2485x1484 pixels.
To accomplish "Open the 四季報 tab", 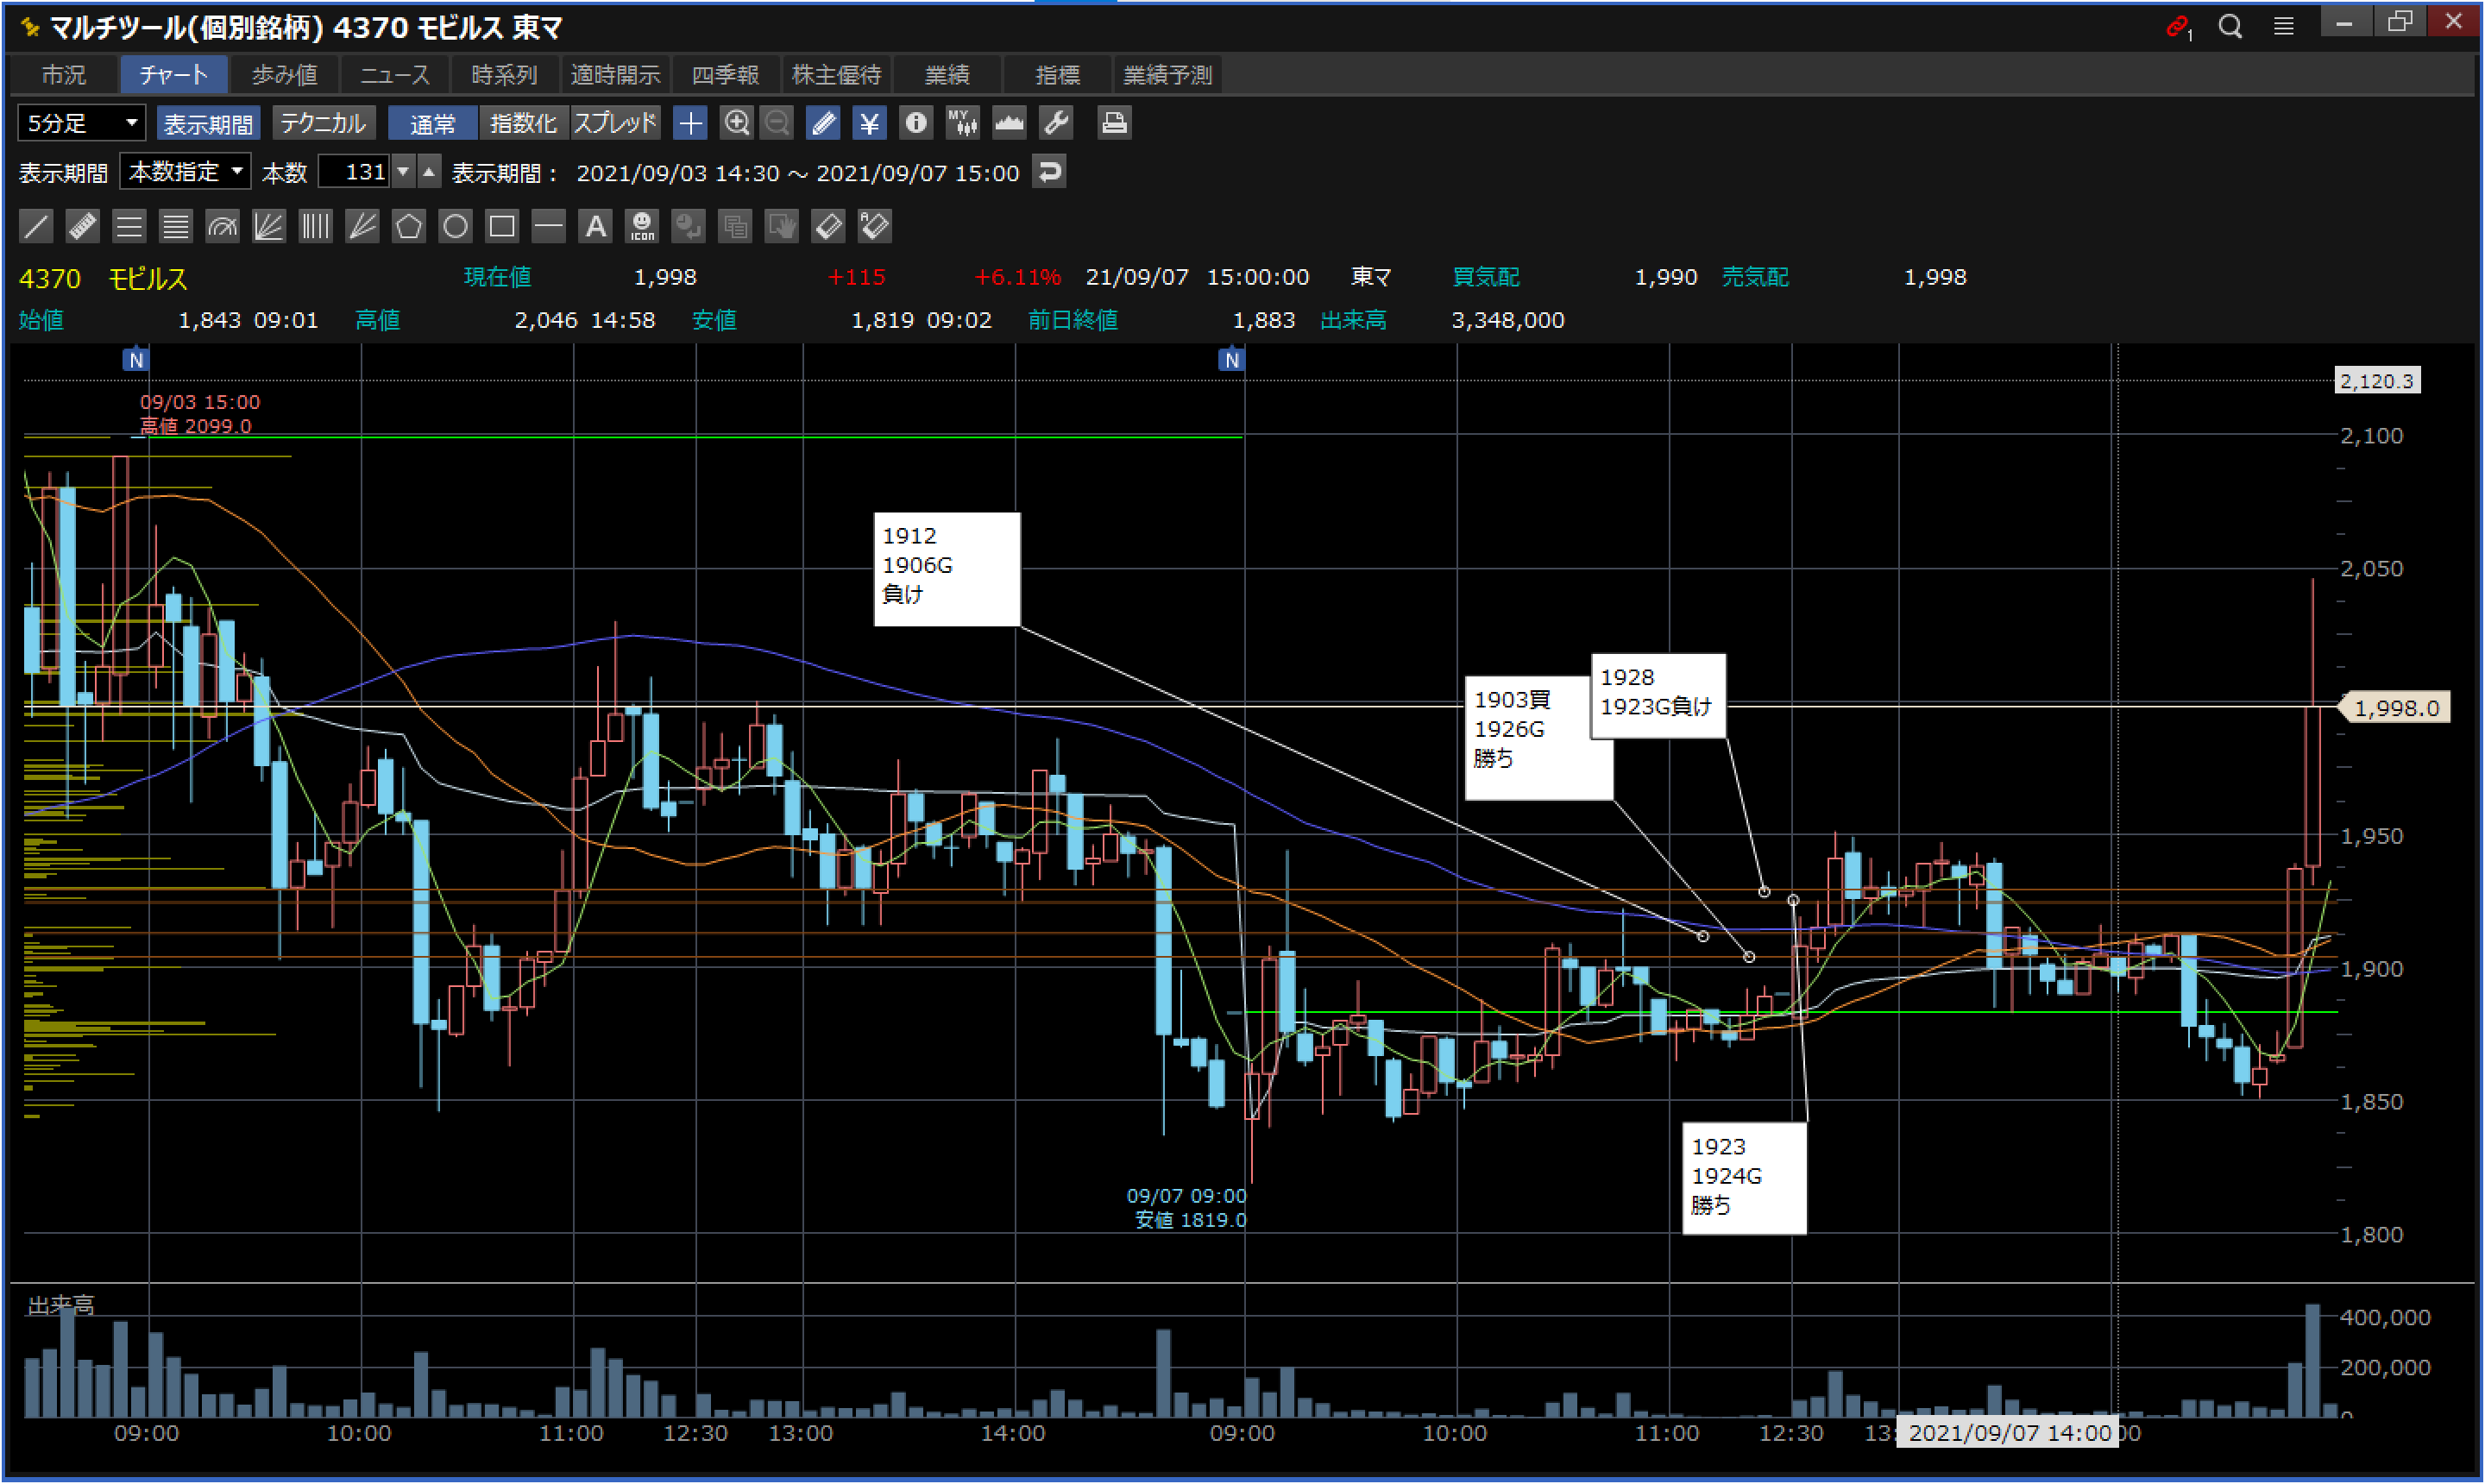I will pos(725,75).
